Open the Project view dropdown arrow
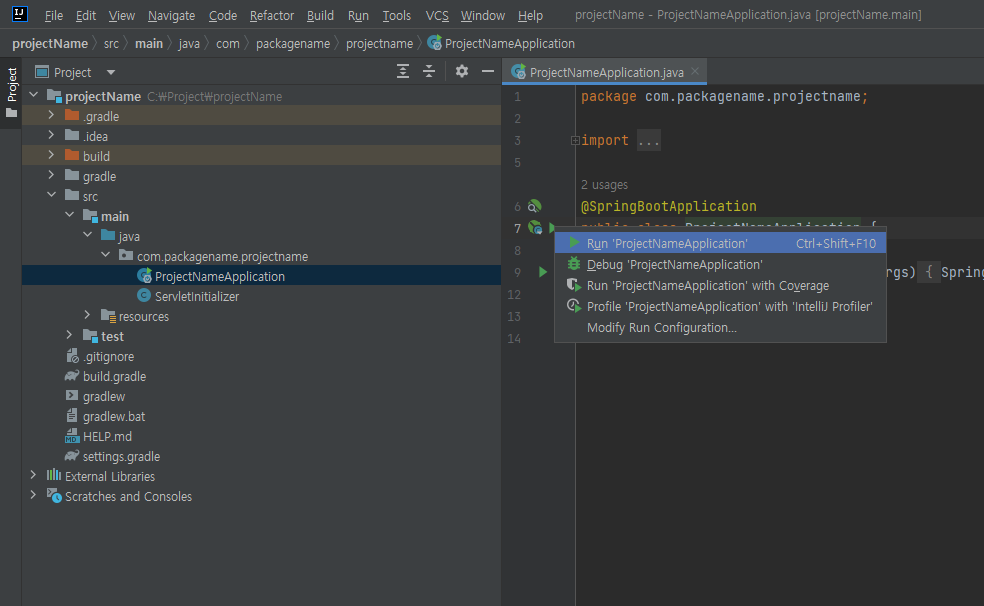Image resolution: width=984 pixels, height=606 pixels. [111, 72]
